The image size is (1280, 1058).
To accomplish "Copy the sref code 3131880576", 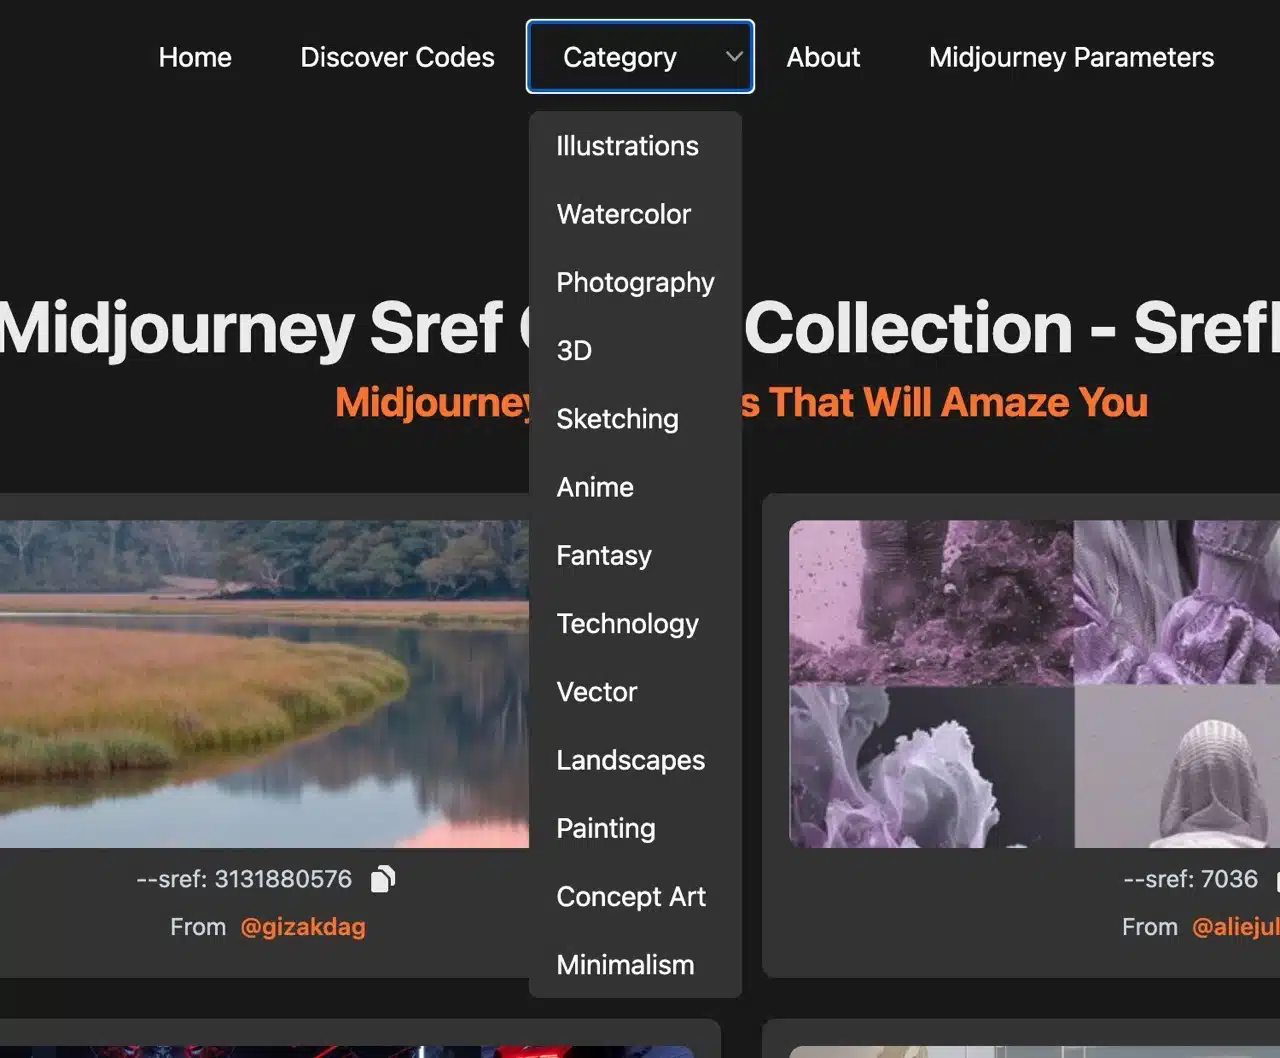I will pos(383,879).
